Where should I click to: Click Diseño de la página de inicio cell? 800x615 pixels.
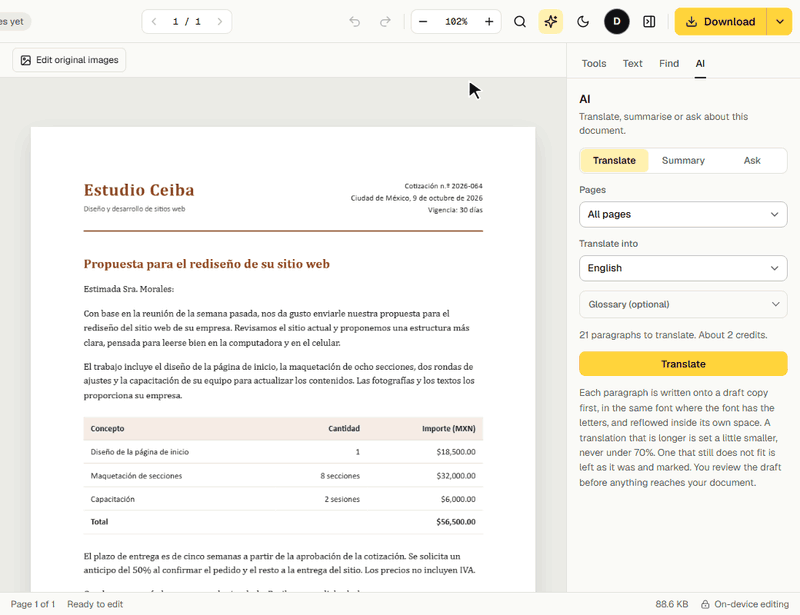click(x=139, y=452)
